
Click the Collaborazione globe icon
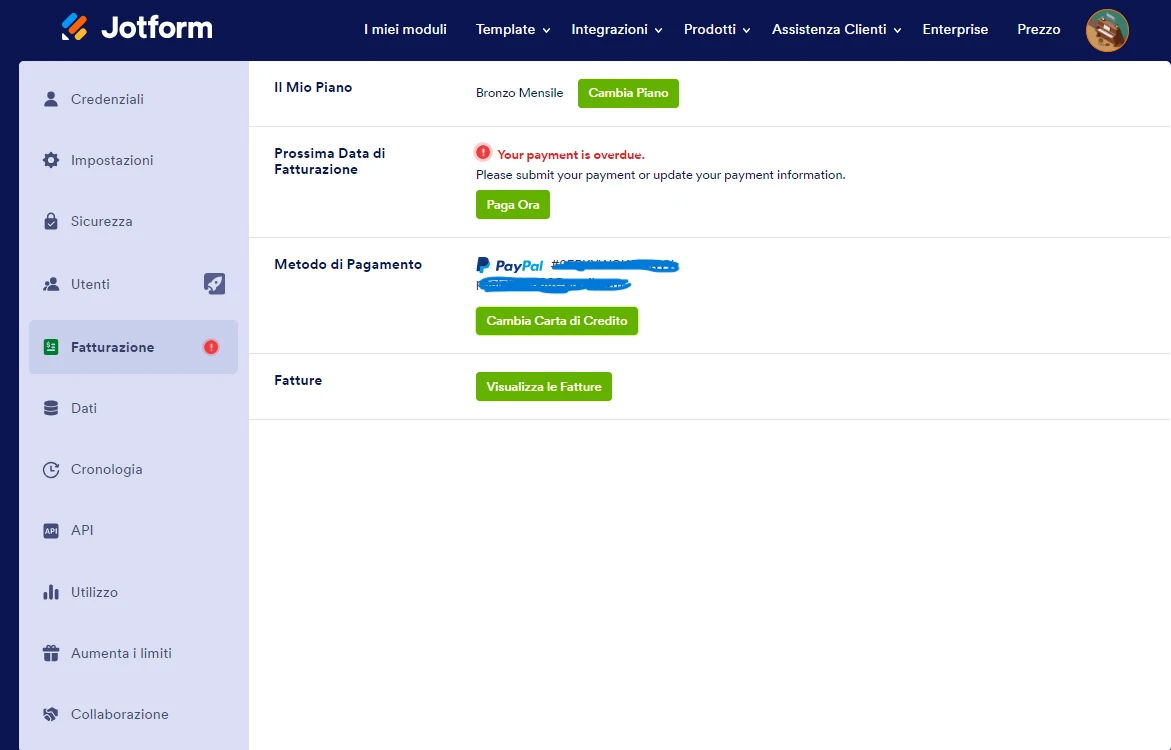pyautogui.click(x=50, y=714)
